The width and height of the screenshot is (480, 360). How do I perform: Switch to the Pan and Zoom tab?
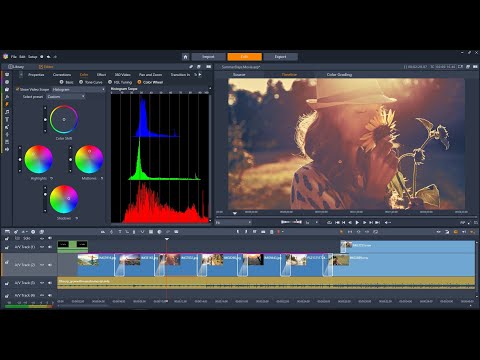(150, 75)
